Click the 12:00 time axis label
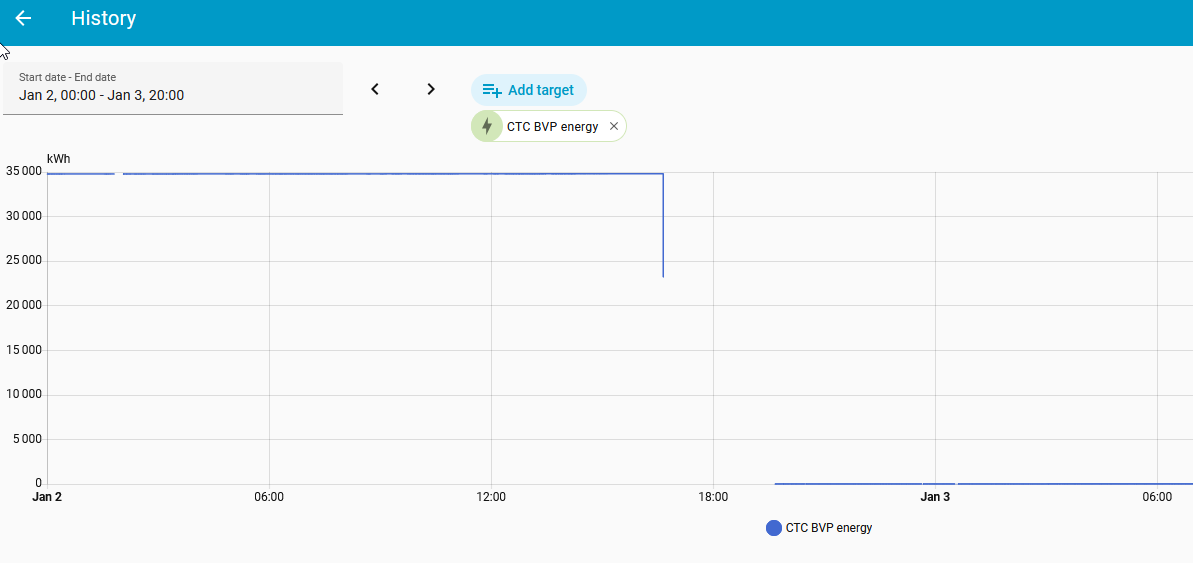Image resolution: width=1193 pixels, height=563 pixels. pos(491,497)
